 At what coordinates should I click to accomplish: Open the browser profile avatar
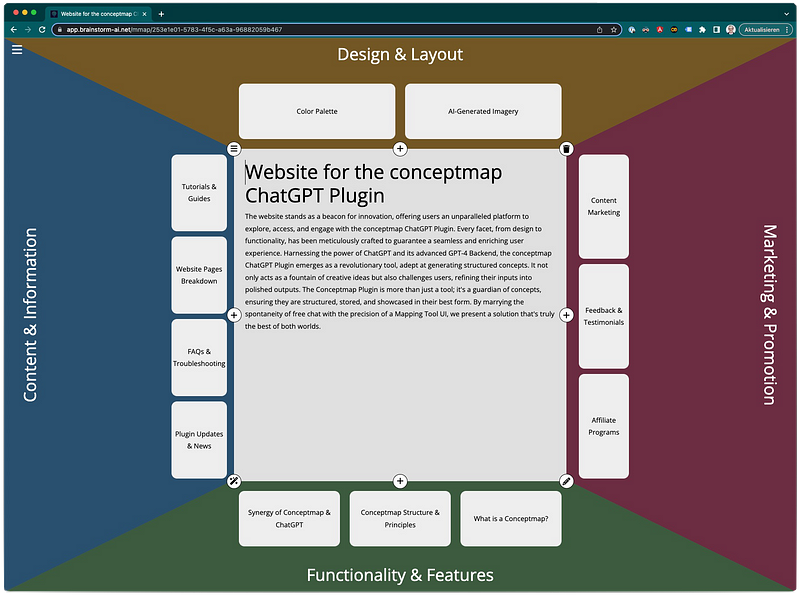pyautogui.click(x=731, y=30)
